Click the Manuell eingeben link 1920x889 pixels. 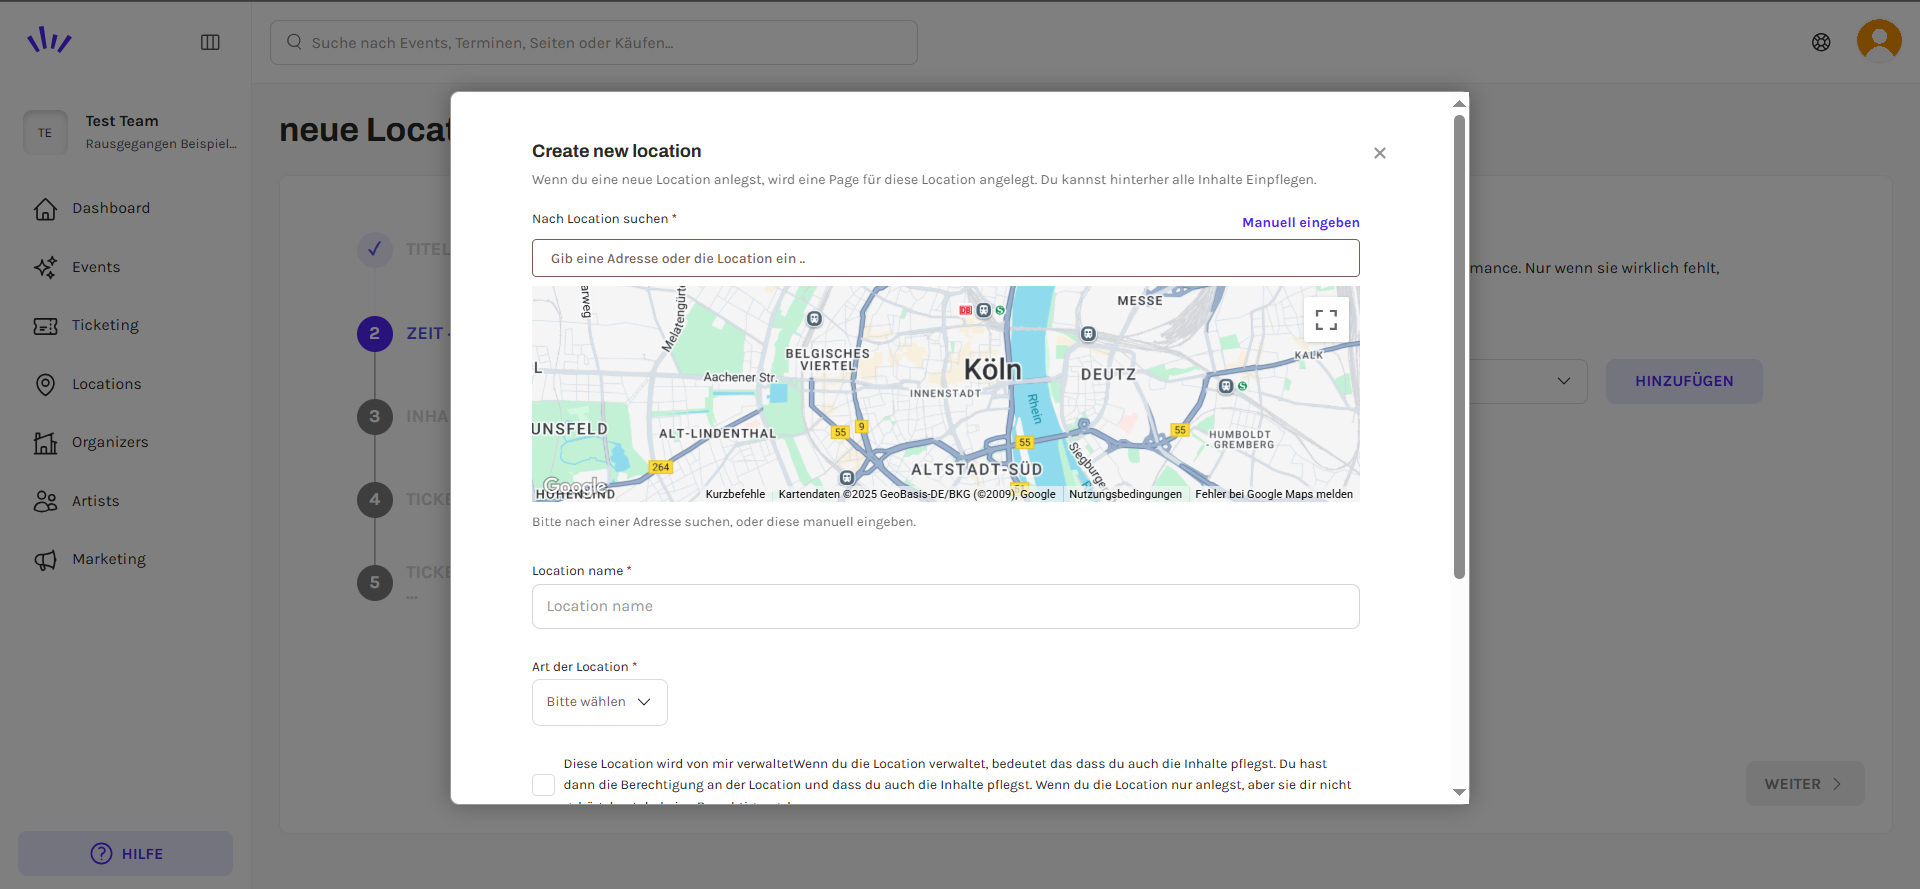pyautogui.click(x=1301, y=222)
